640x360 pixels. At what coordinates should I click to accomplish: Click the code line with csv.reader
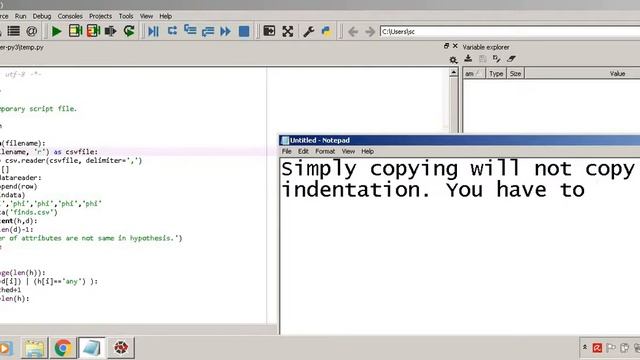[71, 160]
